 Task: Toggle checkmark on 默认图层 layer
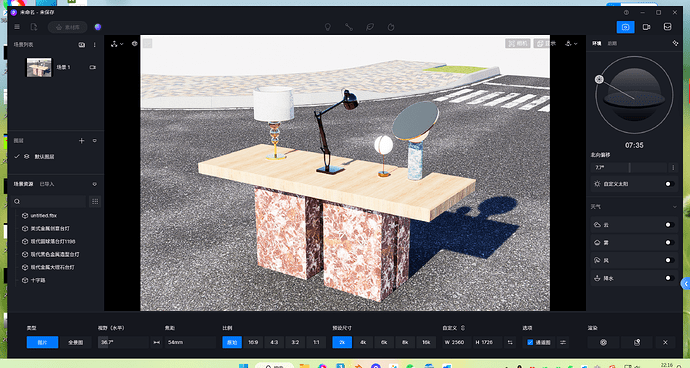pos(17,156)
